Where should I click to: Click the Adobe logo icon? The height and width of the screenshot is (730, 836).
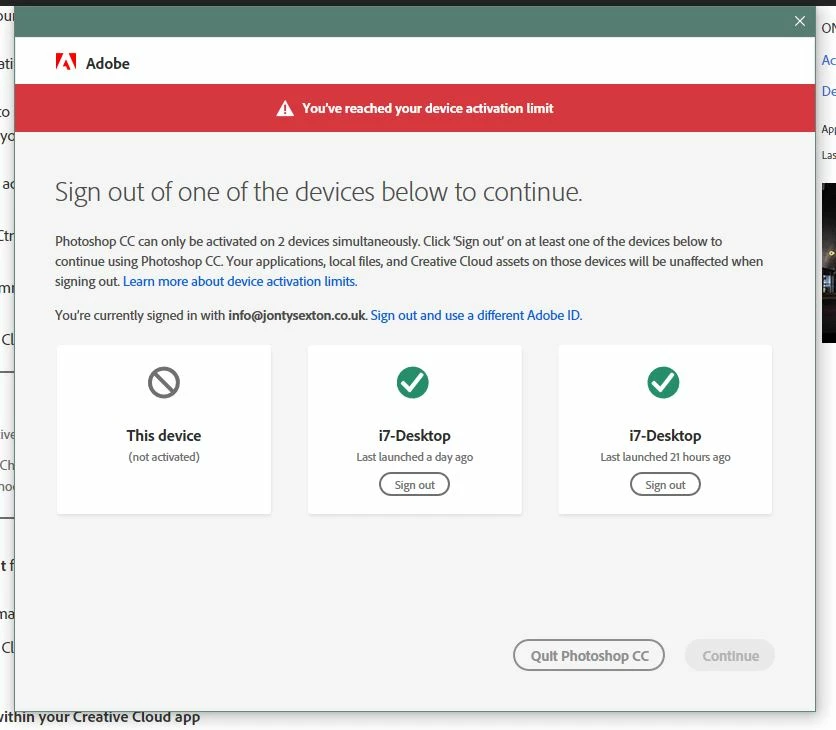click(66, 62)
